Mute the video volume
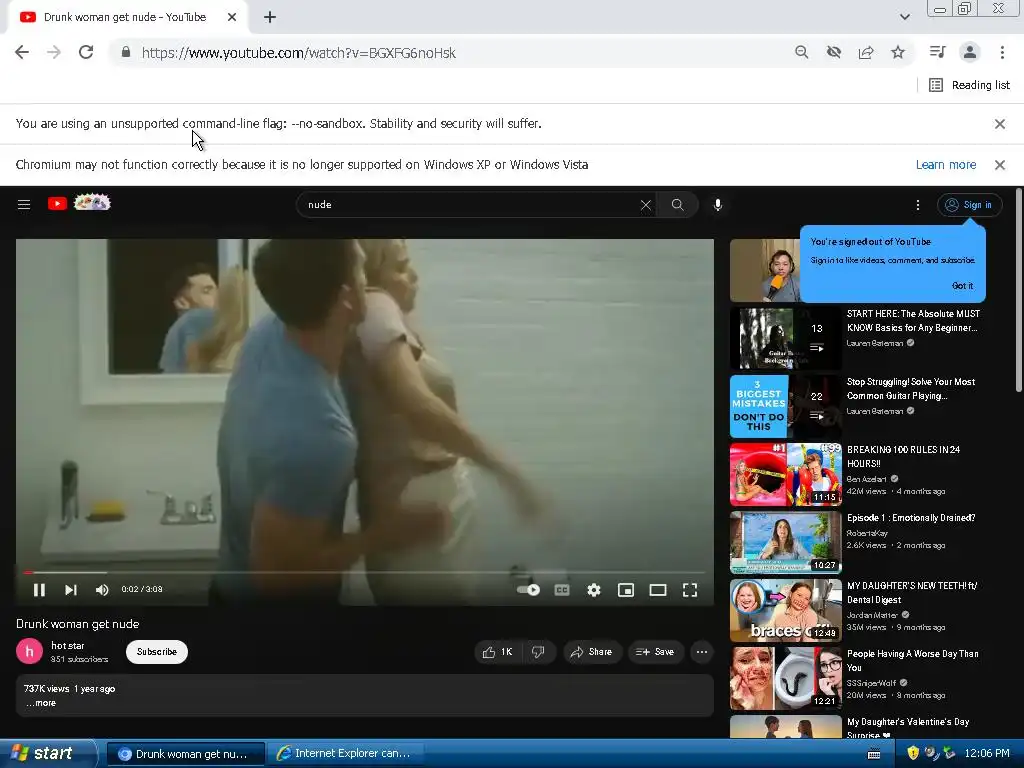The image size is (1024, 768). click(102, 590)
